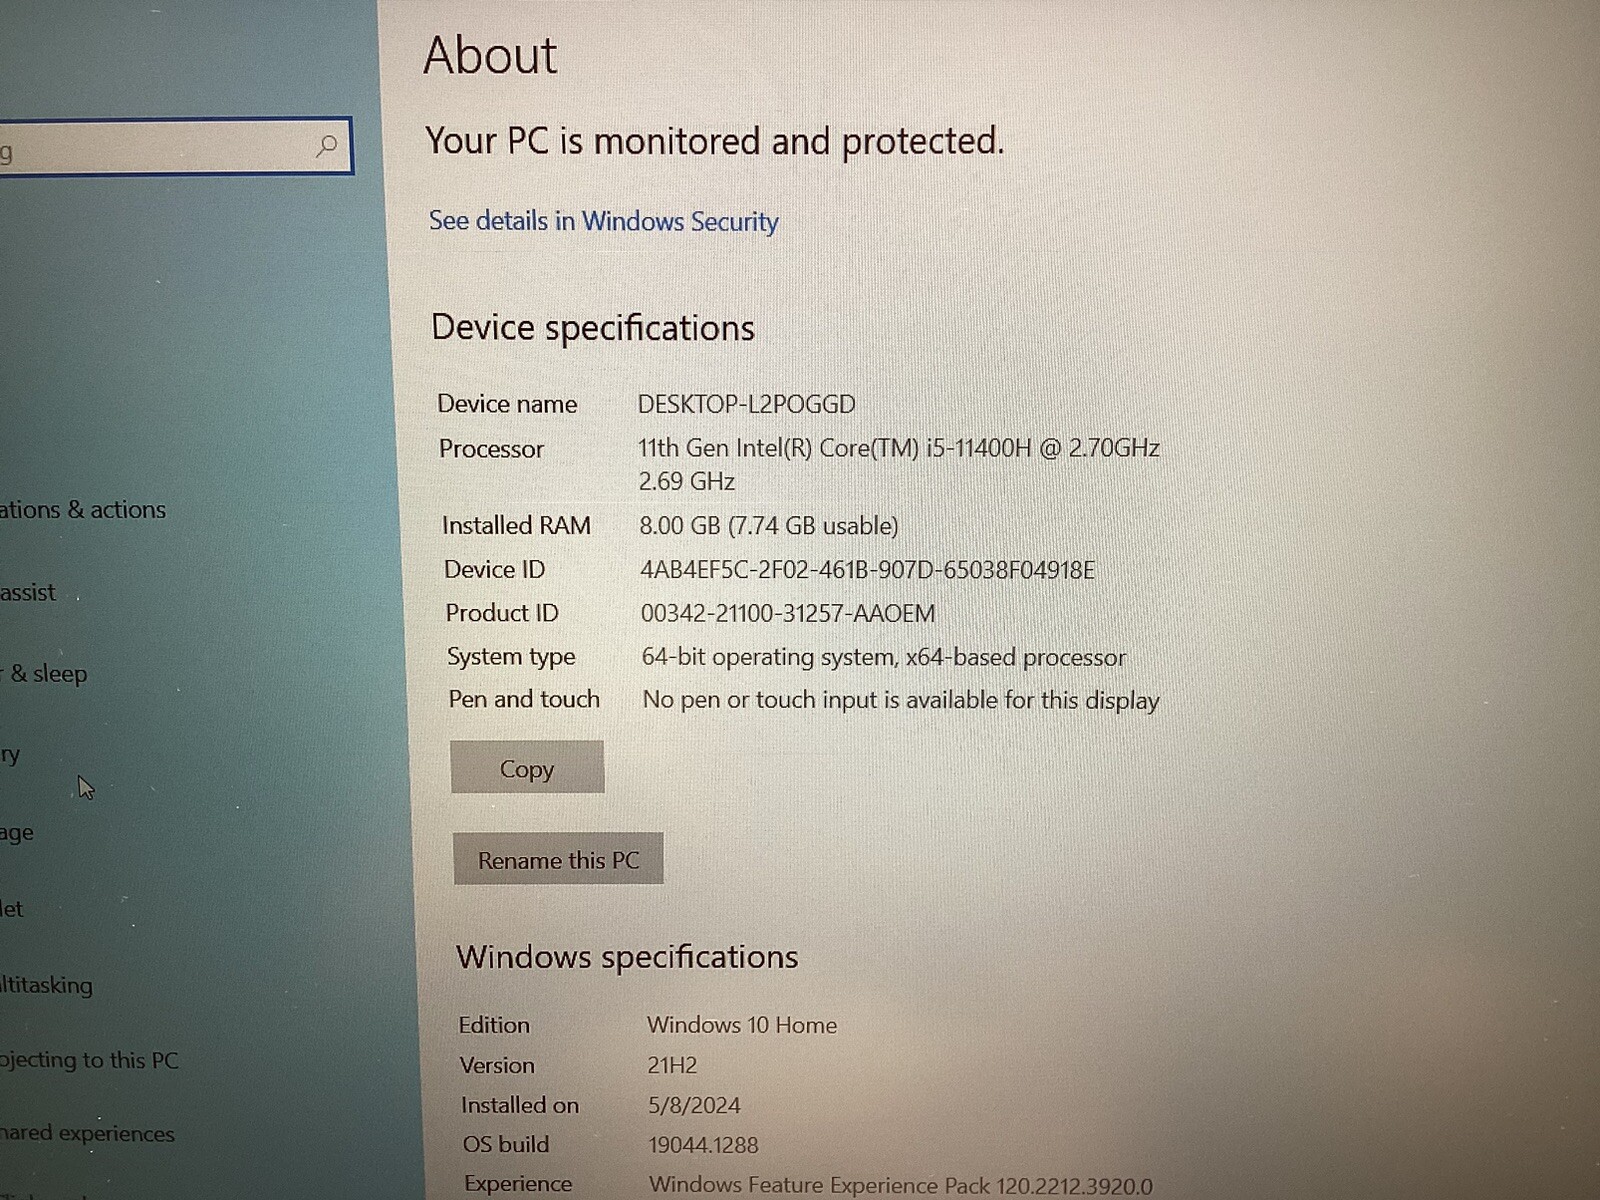Click the search magnifier icon
This screenshot has height=1200, width=1600.
(x=326, y=147)
